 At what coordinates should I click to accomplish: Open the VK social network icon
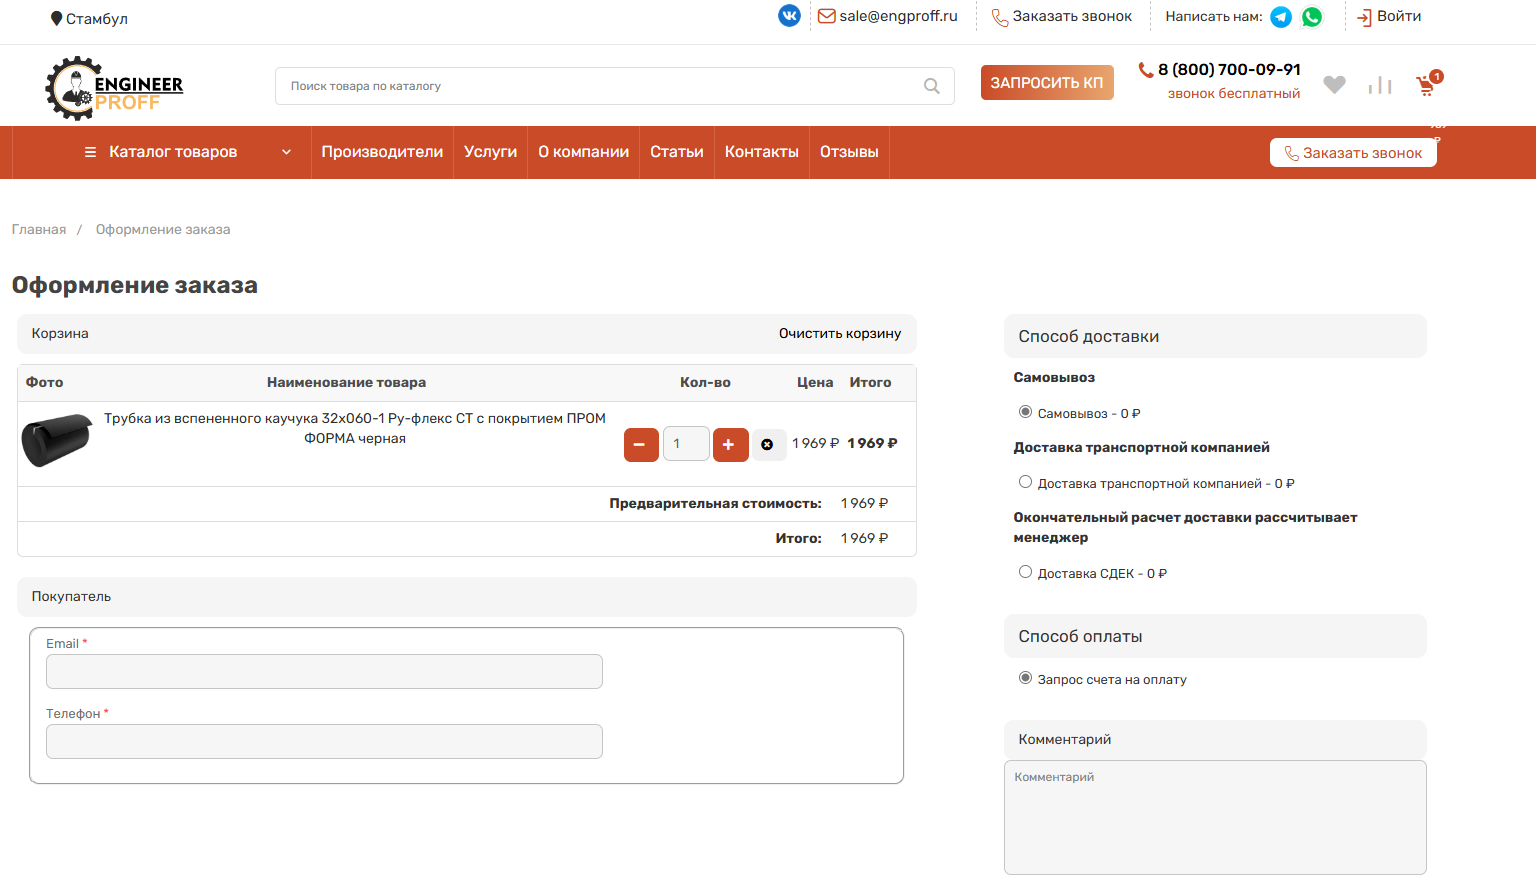pos(789,16)
